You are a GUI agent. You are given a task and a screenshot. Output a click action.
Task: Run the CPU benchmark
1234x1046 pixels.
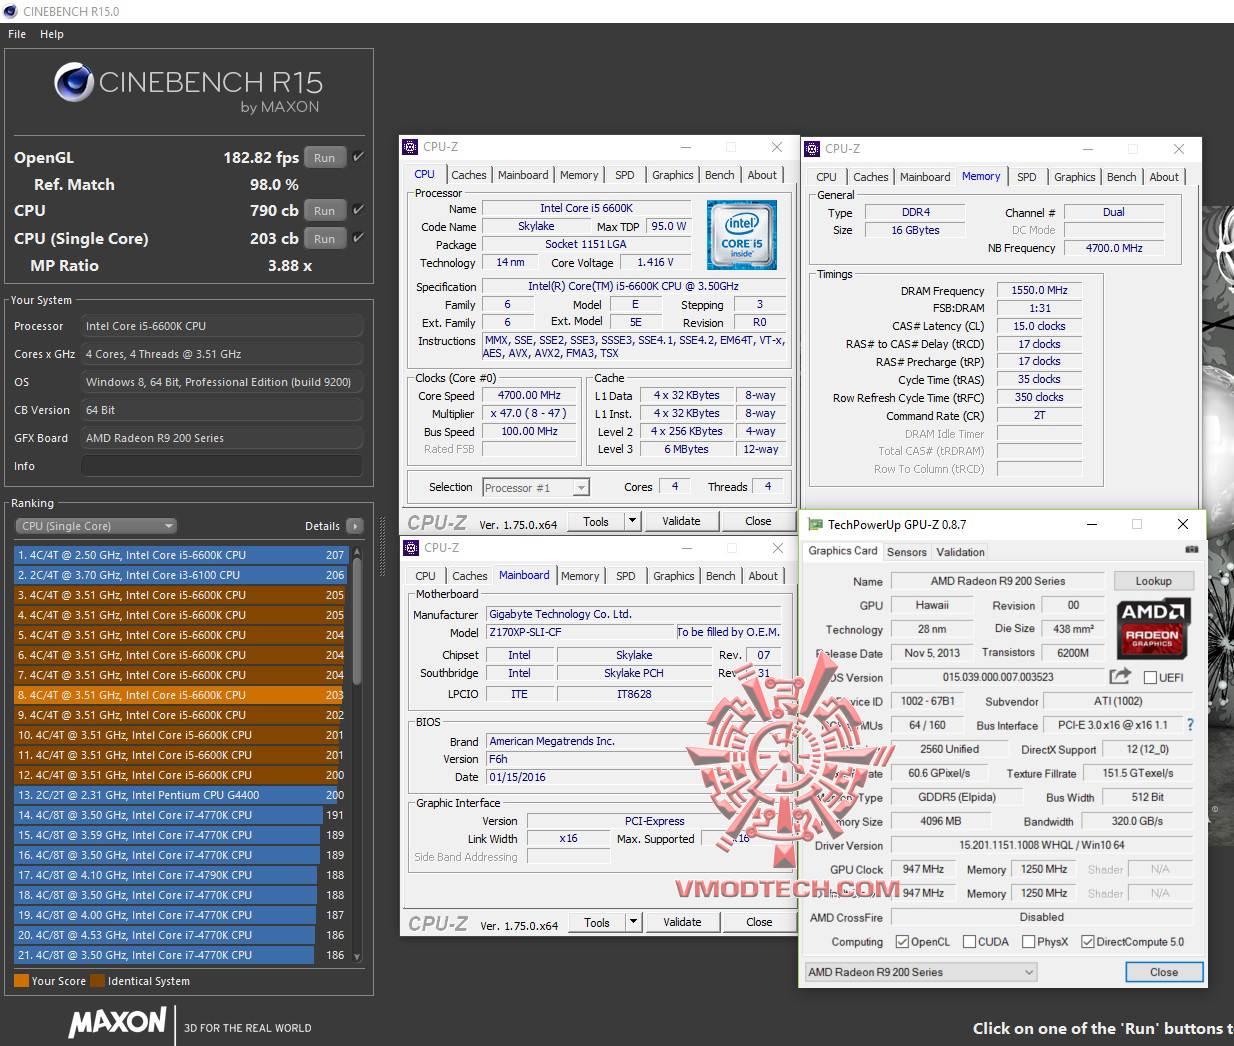(x=325, y=210)
